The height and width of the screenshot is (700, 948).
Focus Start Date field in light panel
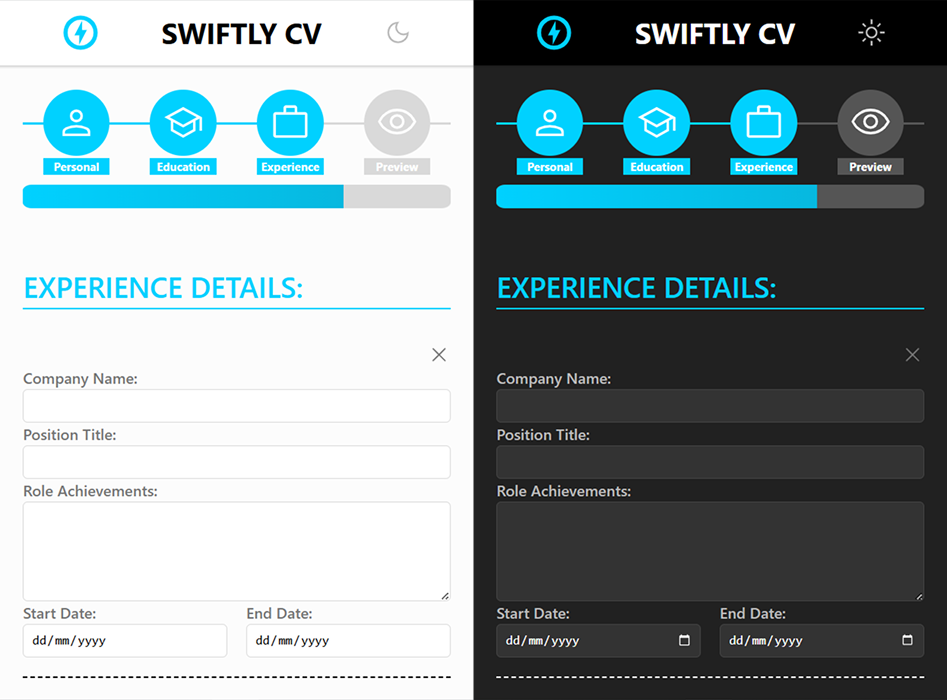click(x=125, y=641)
